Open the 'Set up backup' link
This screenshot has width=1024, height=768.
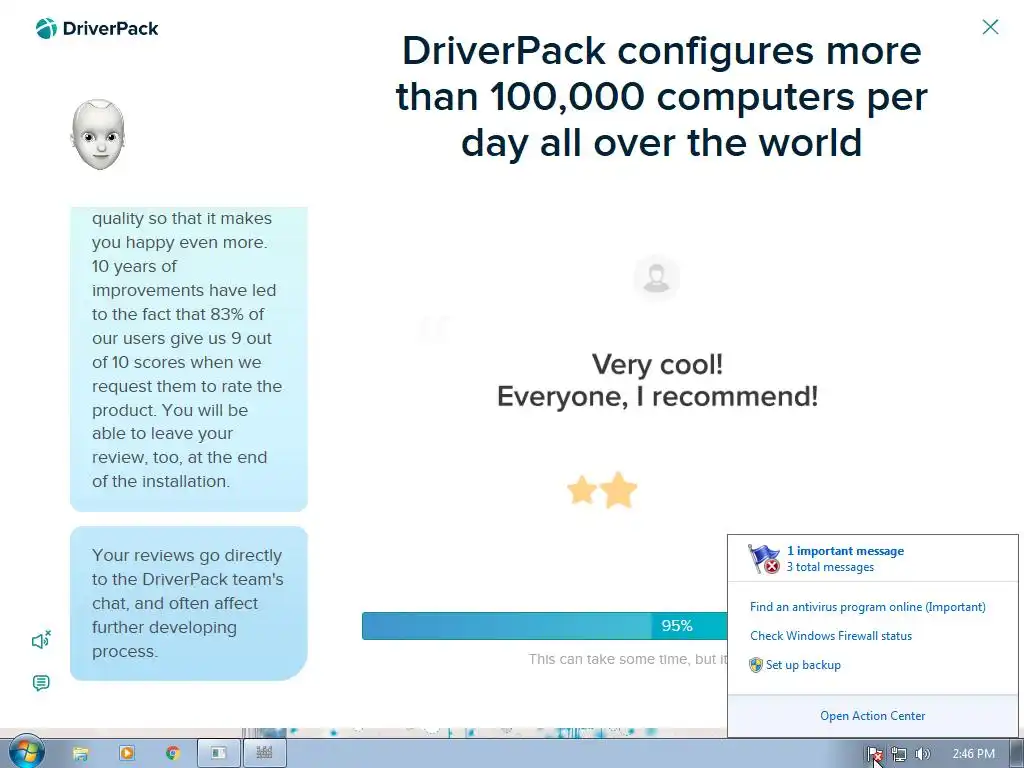point(803,665)
